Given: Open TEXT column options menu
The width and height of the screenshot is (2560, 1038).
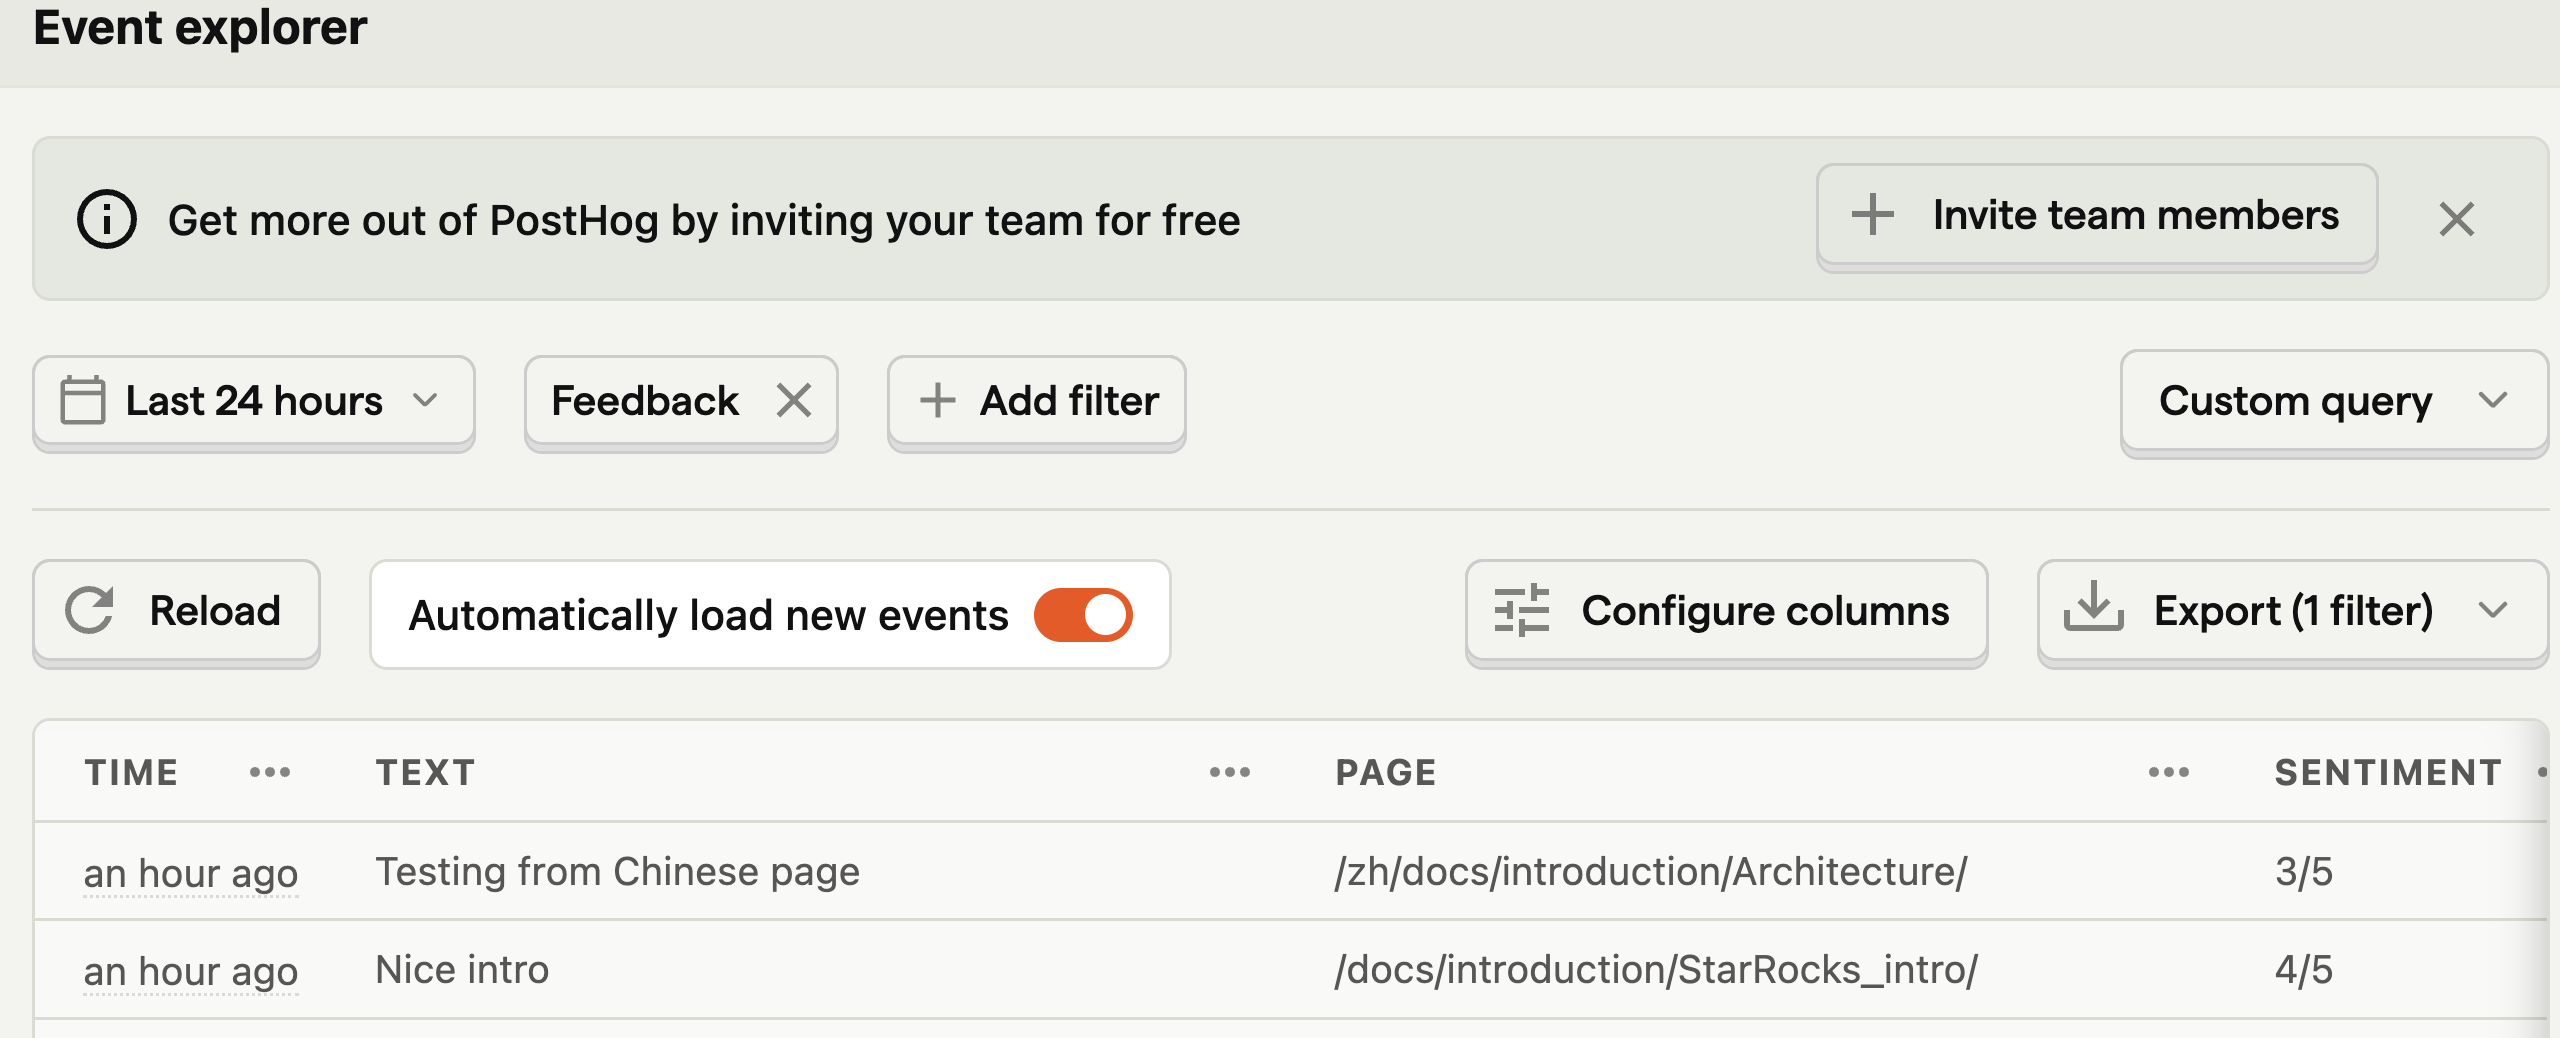Looking at the screenshot, I should point(1229,772).
